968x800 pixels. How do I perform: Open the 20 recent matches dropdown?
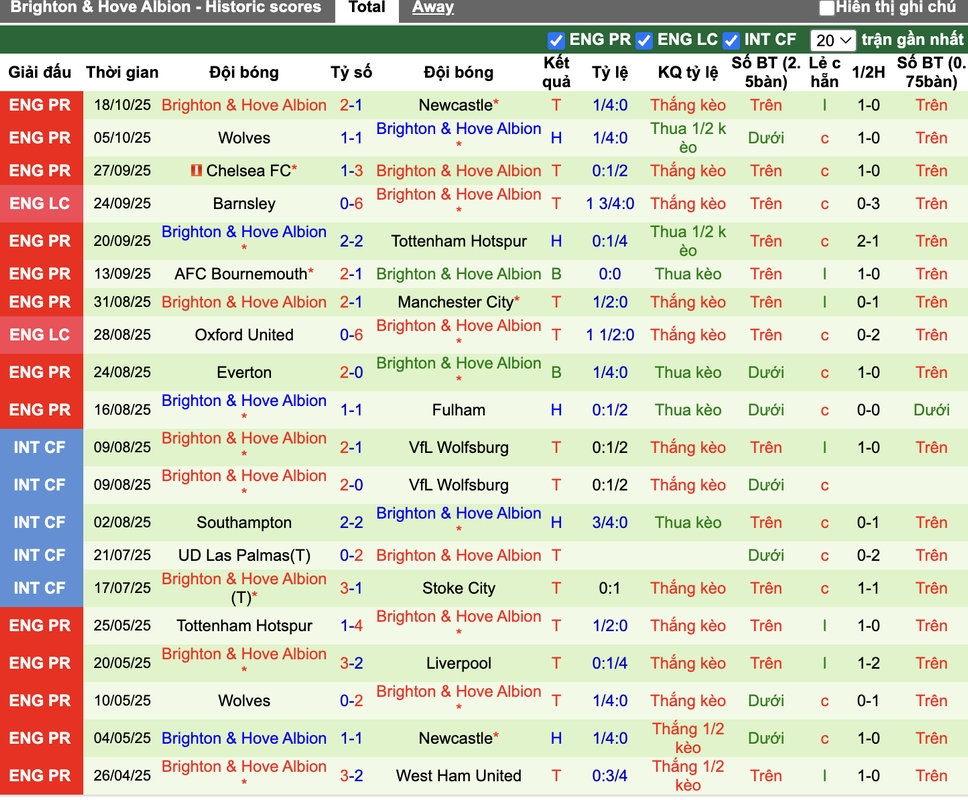(x=833, y=41)
